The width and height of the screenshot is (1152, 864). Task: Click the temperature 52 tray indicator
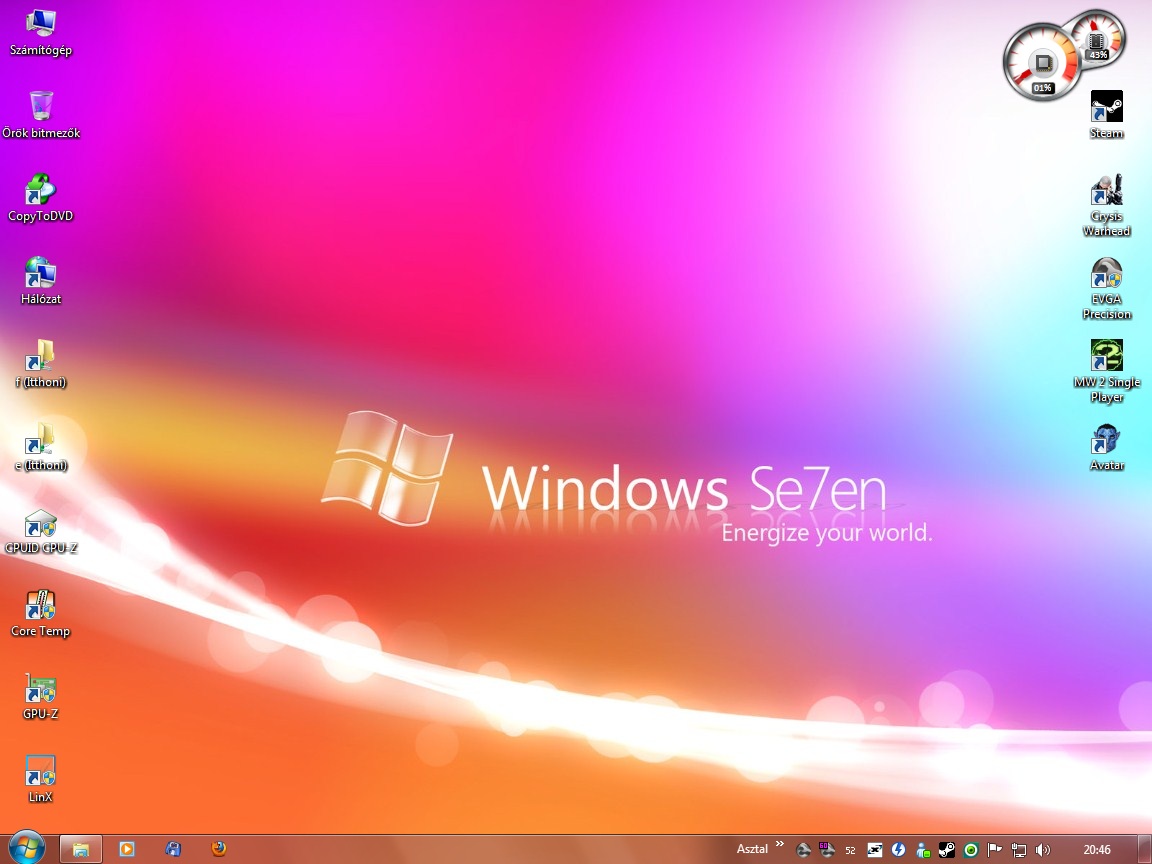click(850, 851)
